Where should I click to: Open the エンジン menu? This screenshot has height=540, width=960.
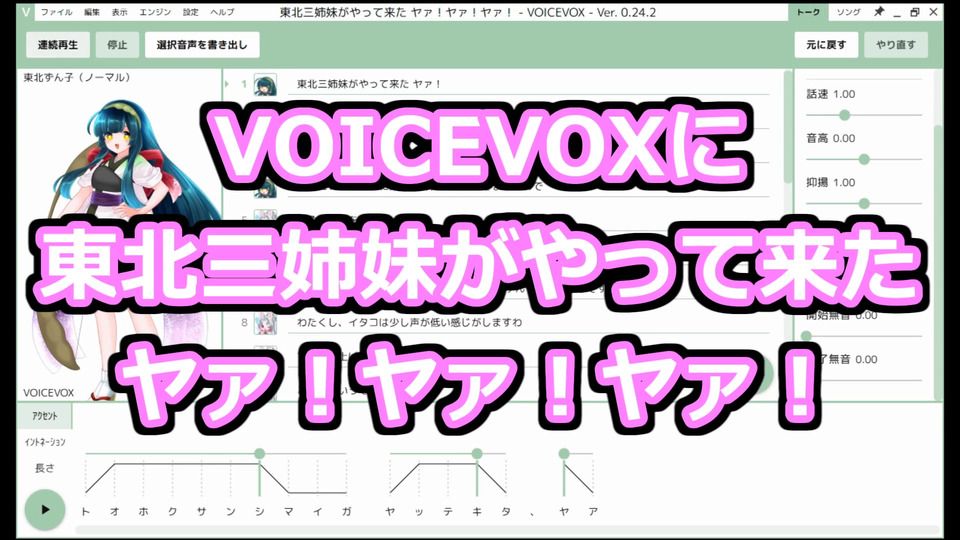[x=155, y=12]
